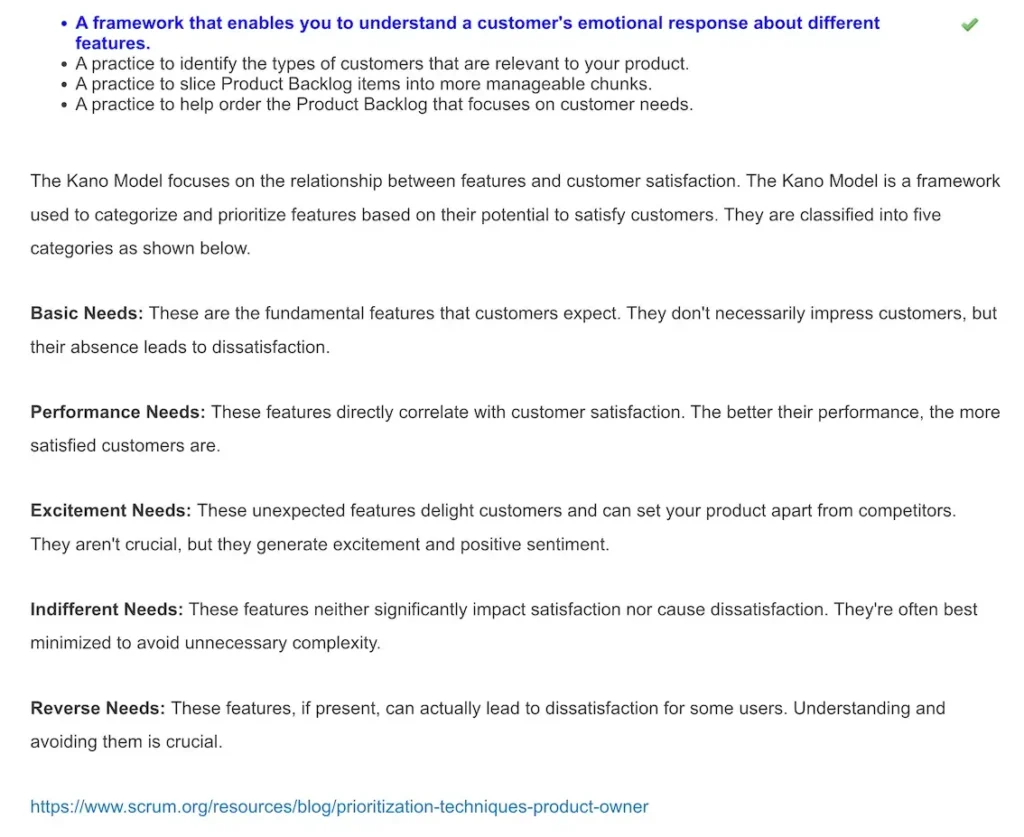Click the 'Excitement Needs:' heading
Screen dimensions: 1024x837
pyautogui.click(x=110, y=510)
